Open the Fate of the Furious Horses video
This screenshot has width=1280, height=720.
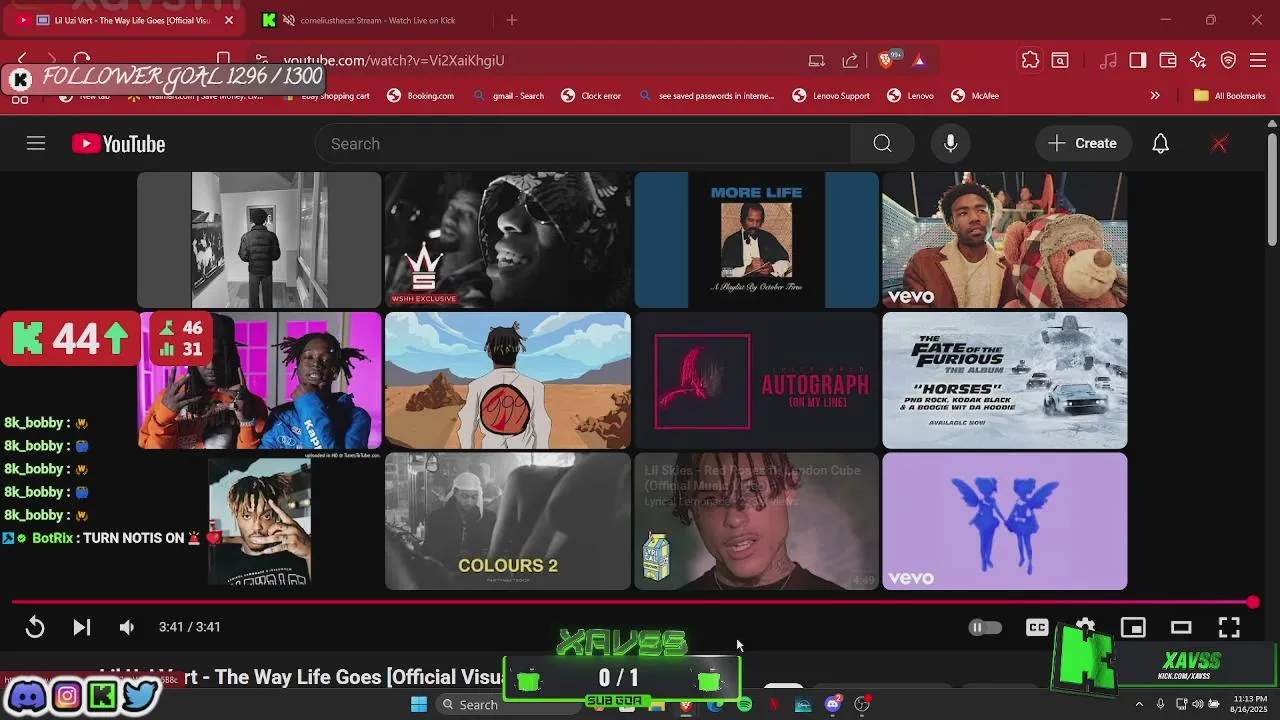1005,381
